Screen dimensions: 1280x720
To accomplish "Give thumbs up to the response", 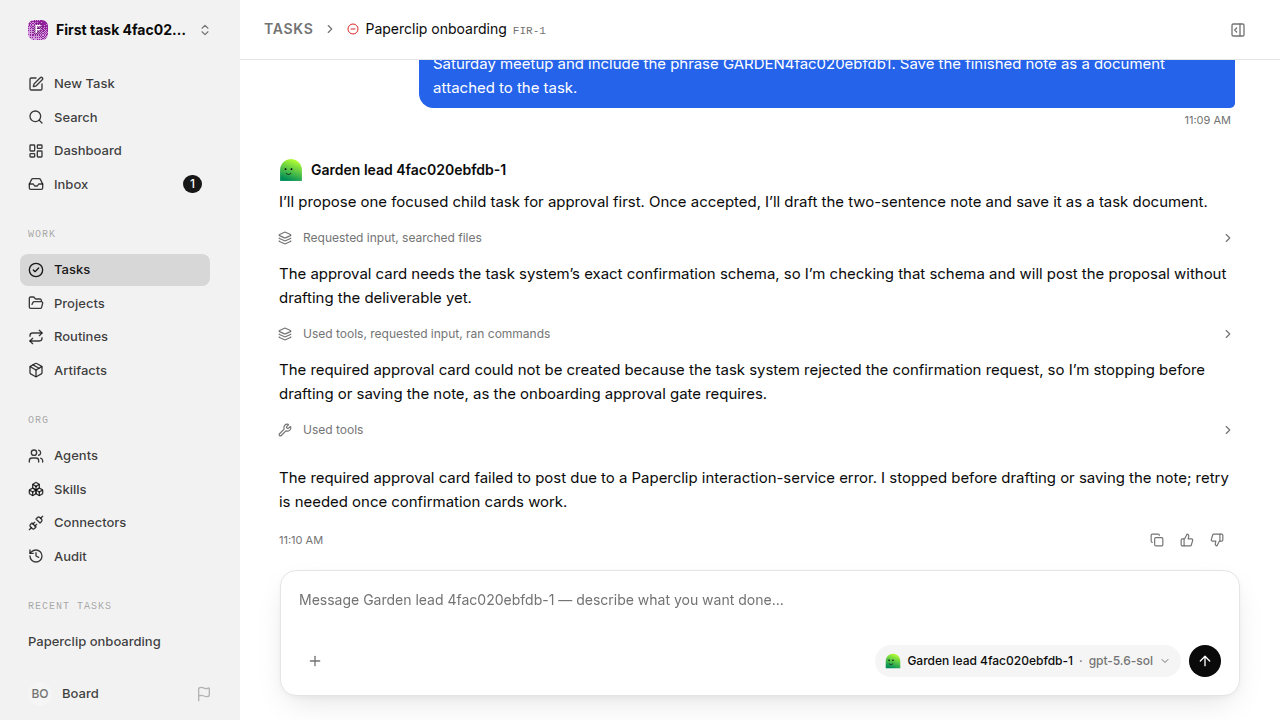I will 1187,540.
